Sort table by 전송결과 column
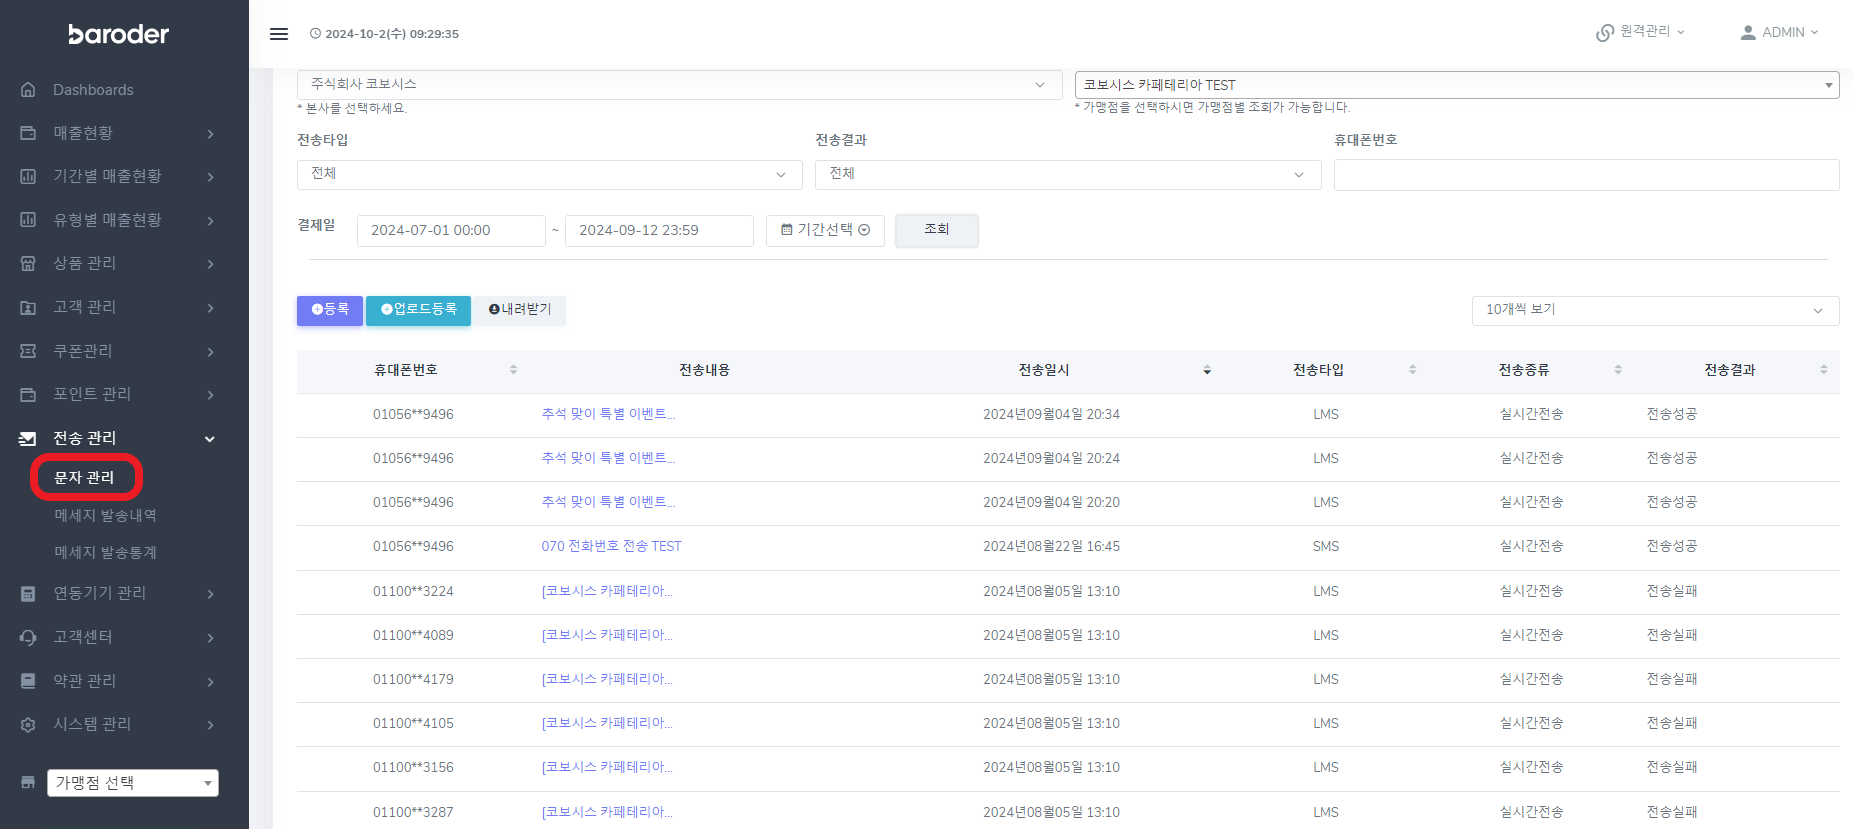The height and width of the screenshot is (829, 1853). 1823,370
